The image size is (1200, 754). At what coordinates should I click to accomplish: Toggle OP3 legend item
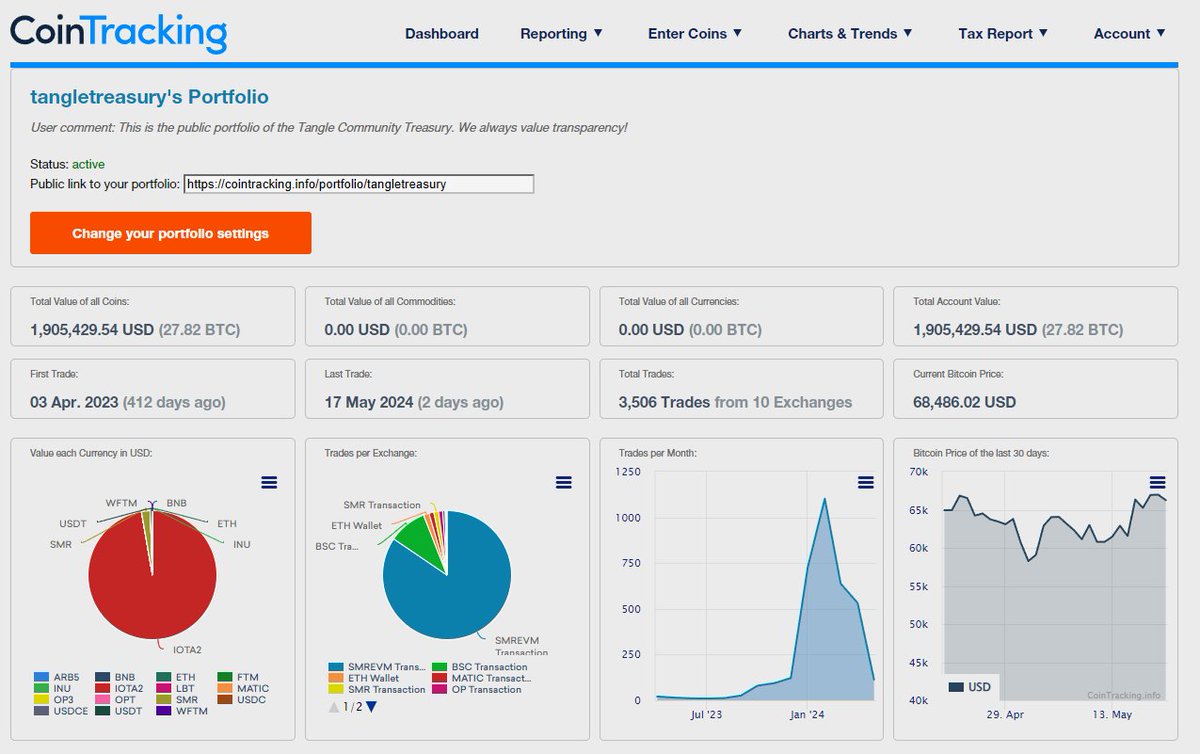[x=55, y=699]
